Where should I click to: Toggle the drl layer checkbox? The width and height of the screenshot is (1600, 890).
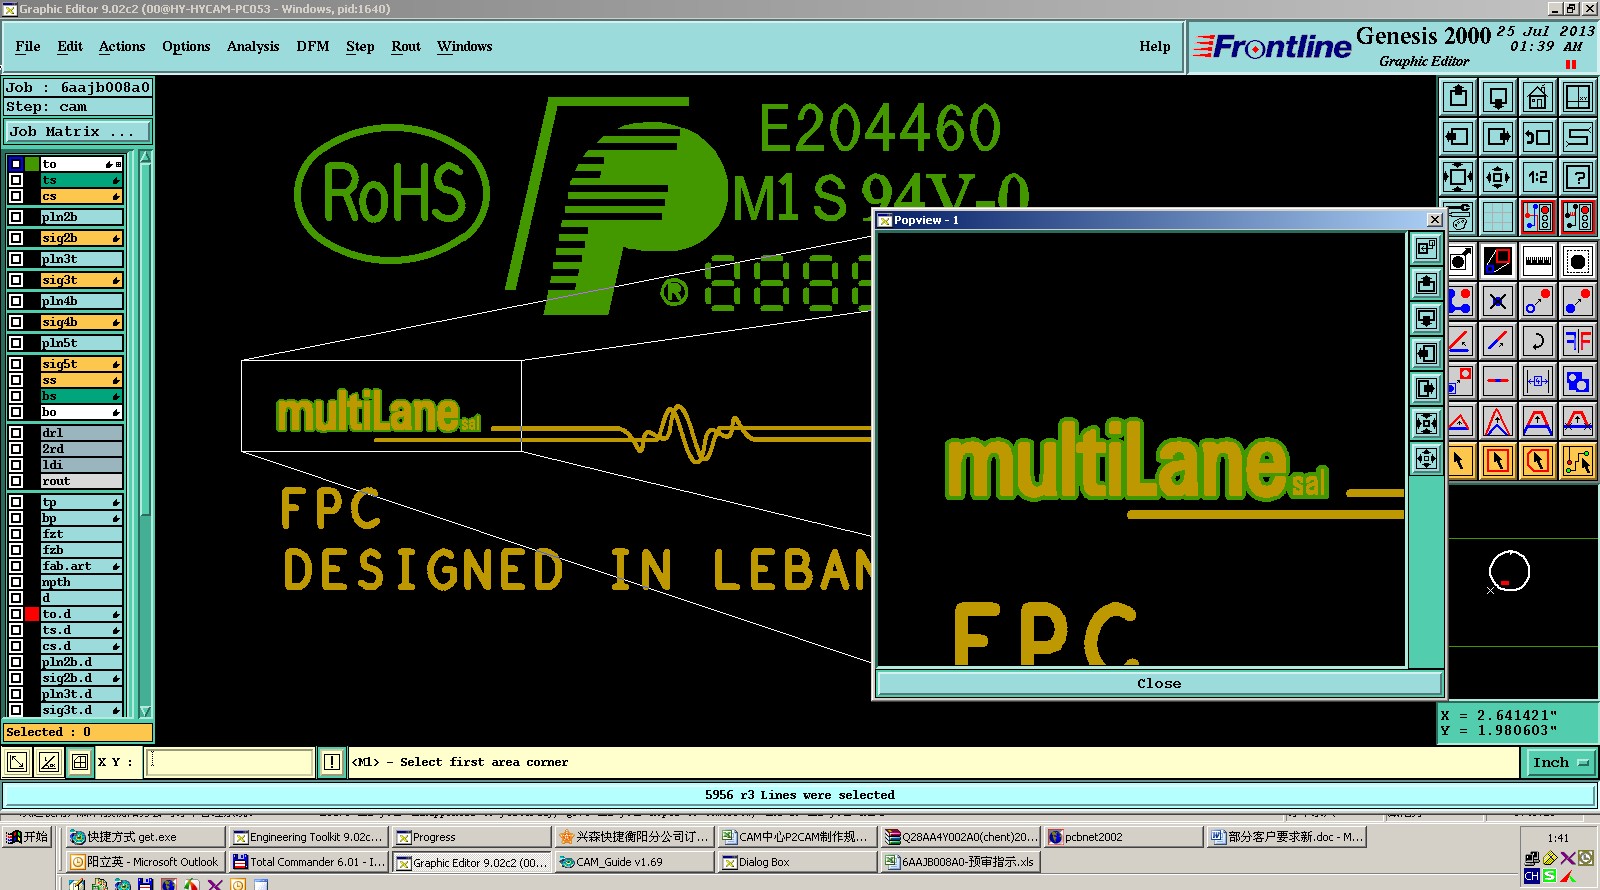click(x=16, y=433)
